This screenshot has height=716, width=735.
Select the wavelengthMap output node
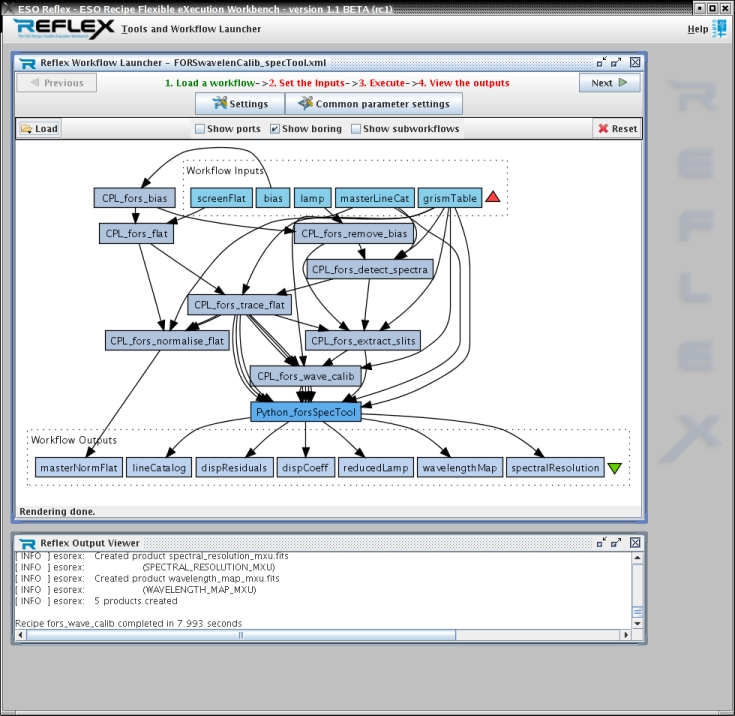tap(459, 467)
